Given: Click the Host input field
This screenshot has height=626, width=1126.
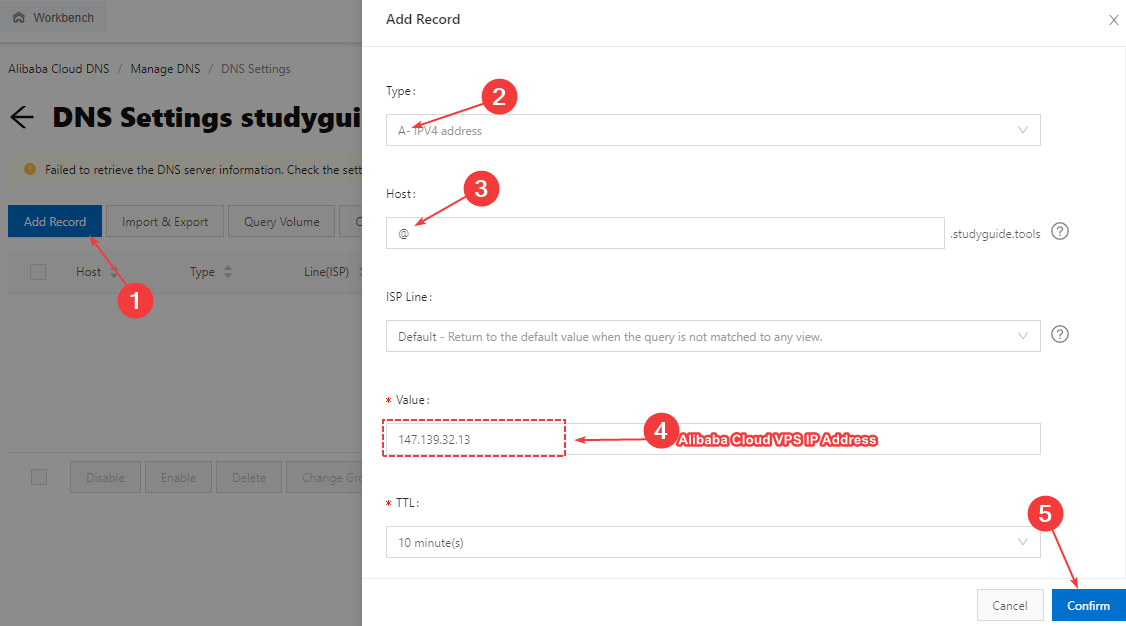Looking at the screenshot, I should pos(665,233).
